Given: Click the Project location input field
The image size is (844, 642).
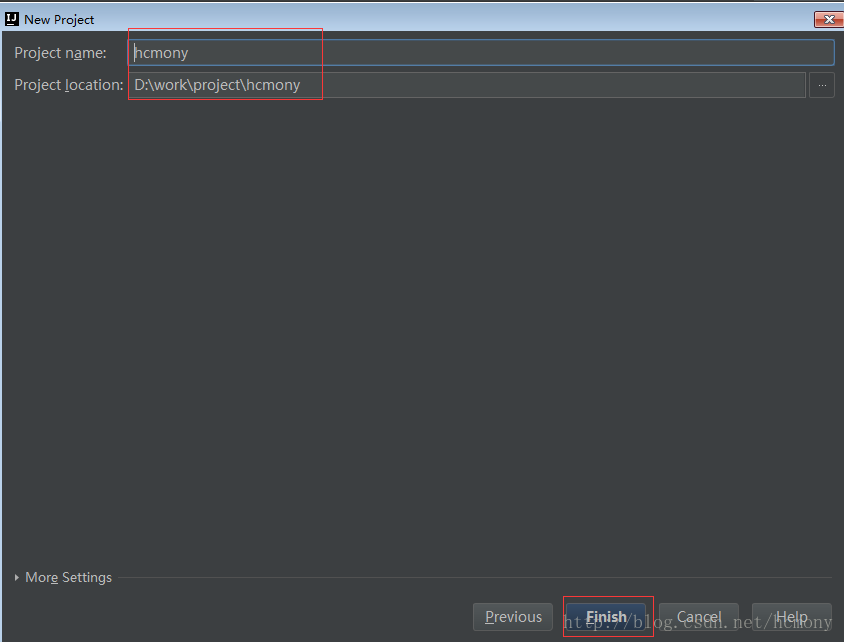Looking at the screenshot, I should (x=467, y=85).
